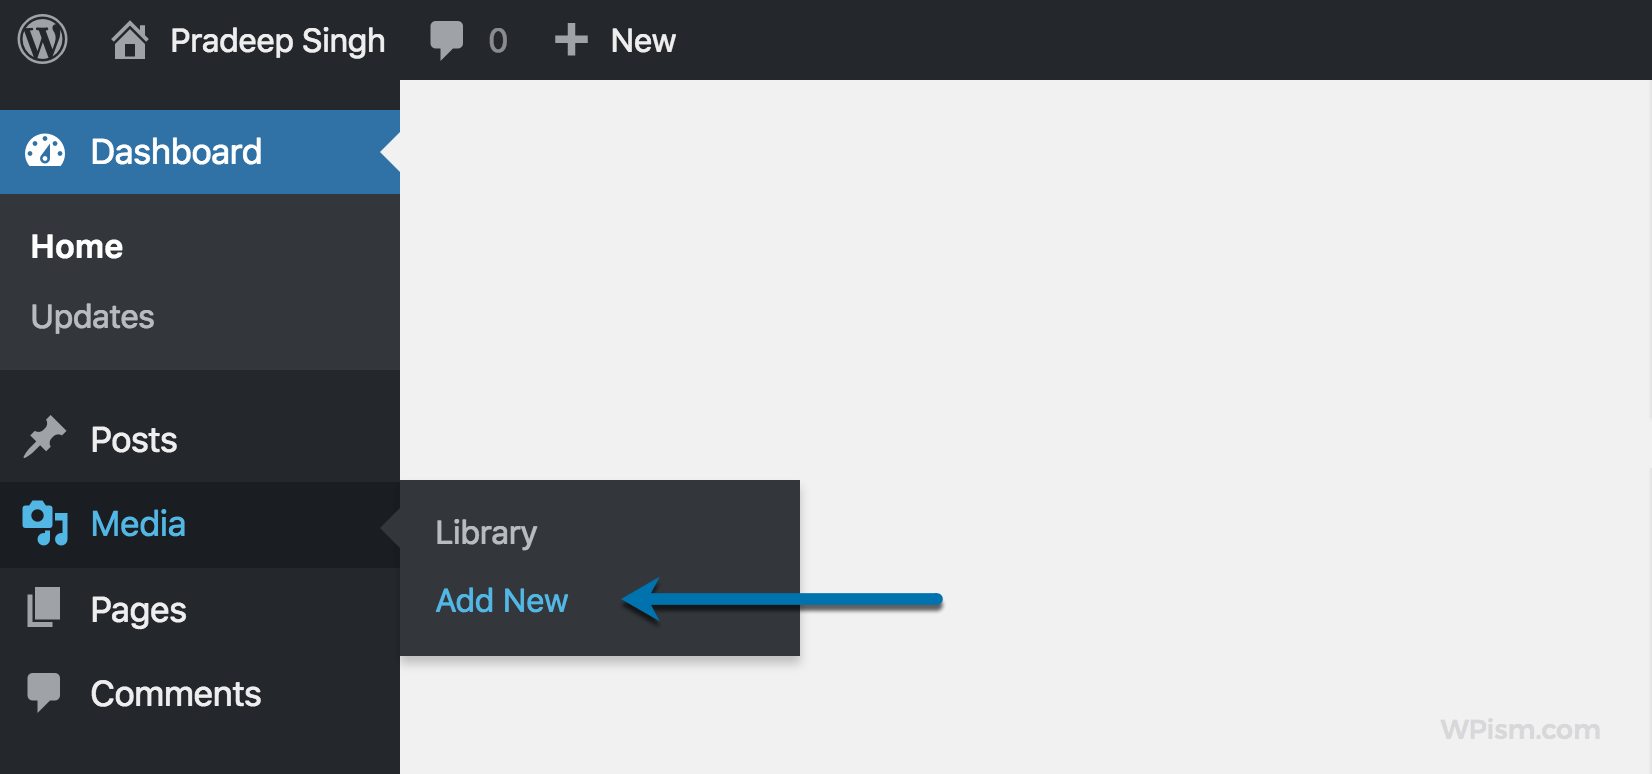
Task: Open site via house icon next to Pradeep Singh
Action: pyautogui.click(x=129, y=39)
